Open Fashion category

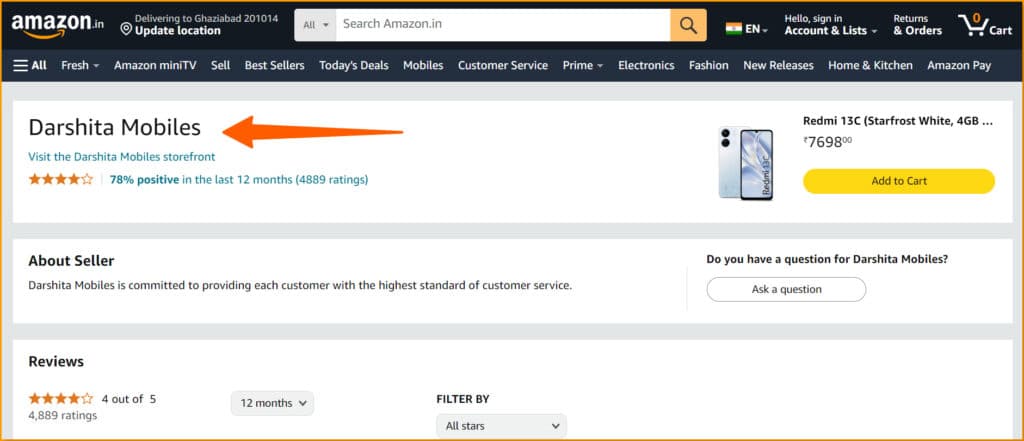709,65
